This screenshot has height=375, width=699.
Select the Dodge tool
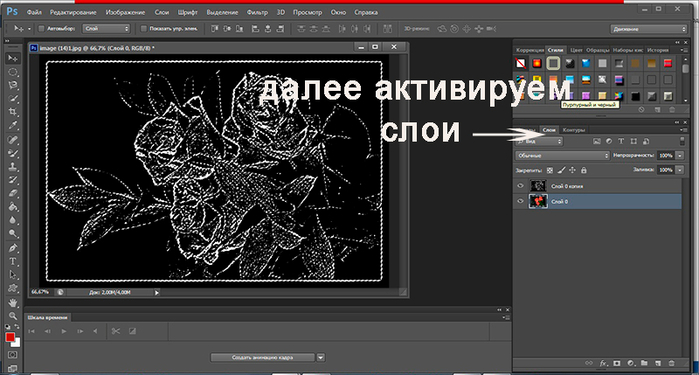click(12, 234)
